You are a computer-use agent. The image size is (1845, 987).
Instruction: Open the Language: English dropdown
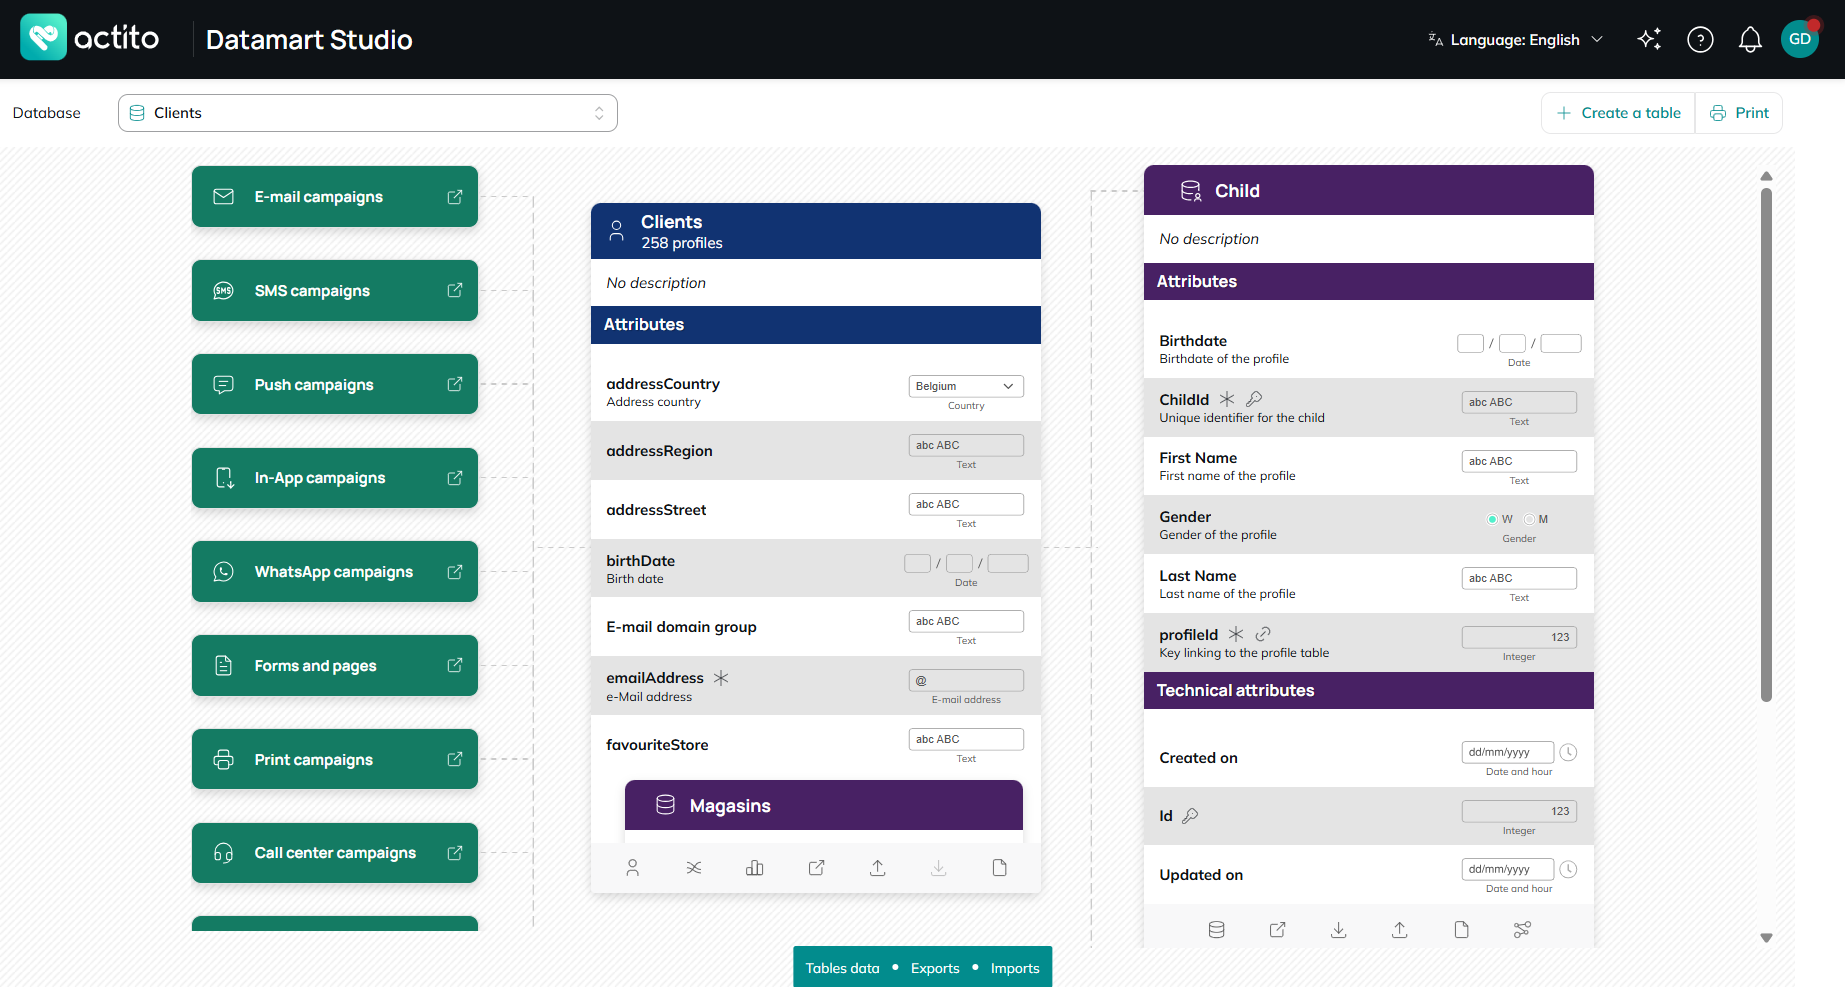click(x=1515, y=40)
